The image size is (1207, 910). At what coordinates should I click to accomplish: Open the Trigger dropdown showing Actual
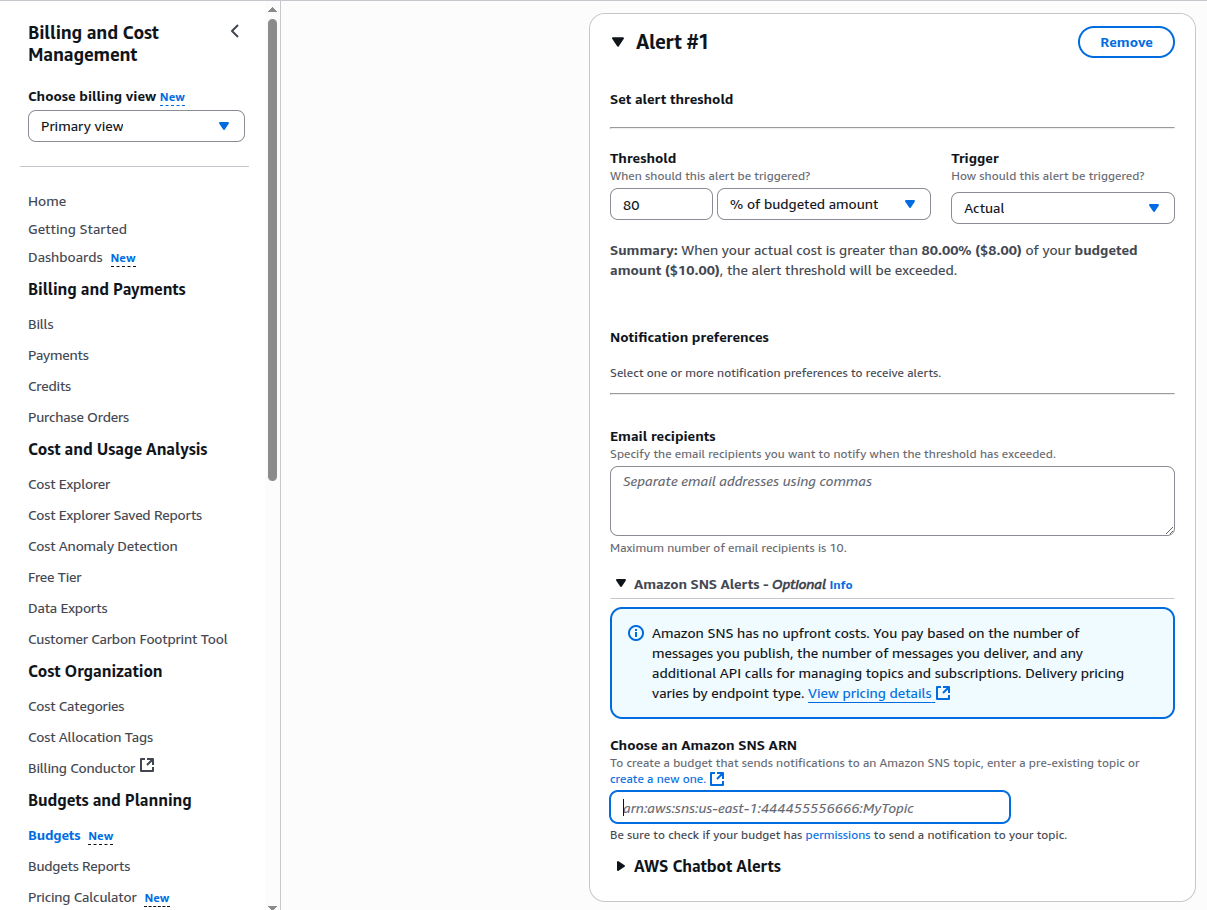(x=1062, y=208)
